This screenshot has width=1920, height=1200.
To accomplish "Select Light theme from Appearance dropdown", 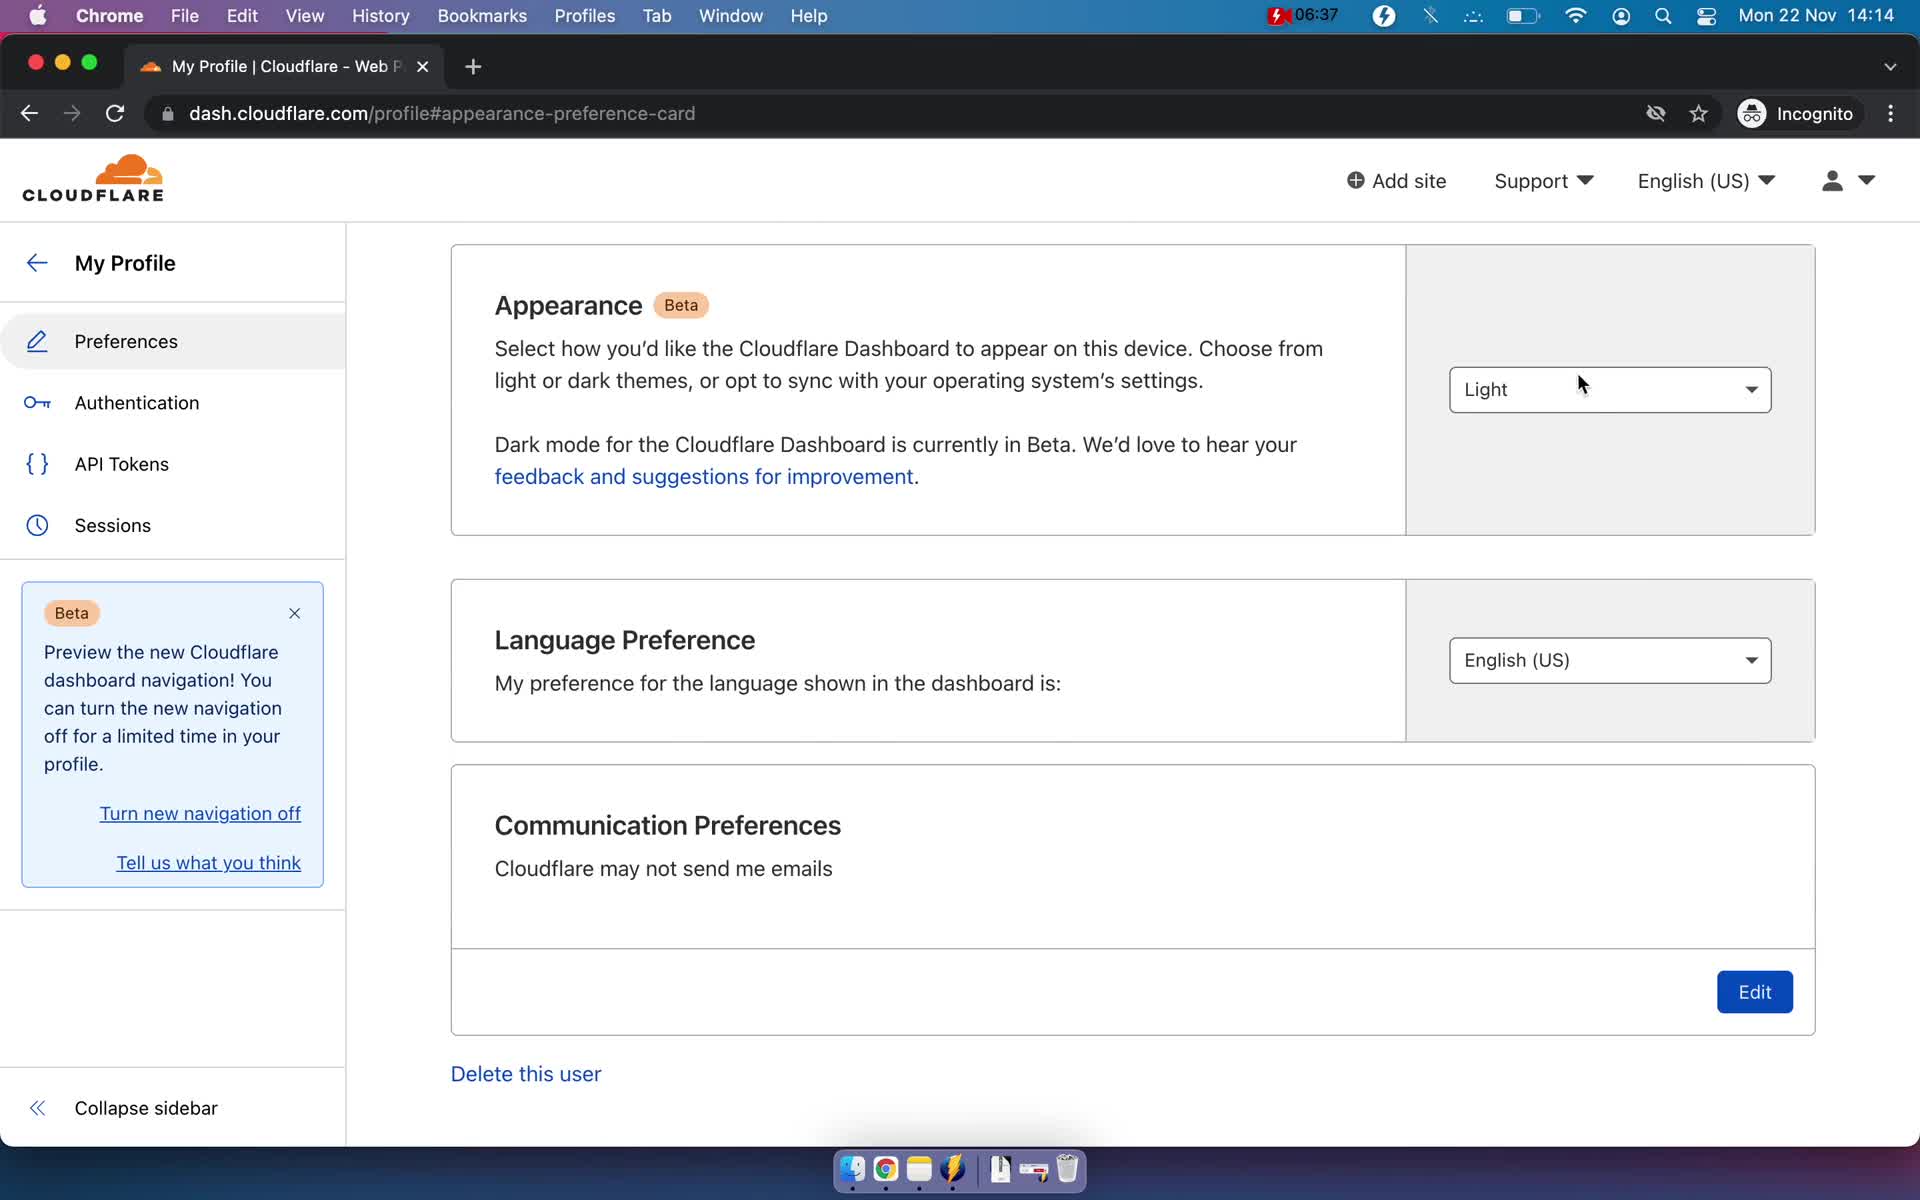I will pyautogui.click(x=1610, y=388).
